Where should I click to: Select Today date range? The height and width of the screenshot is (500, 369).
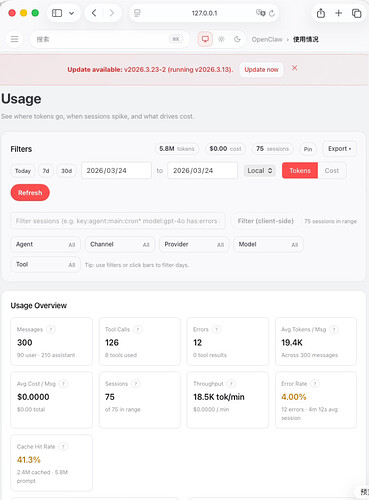pos(23,171)
